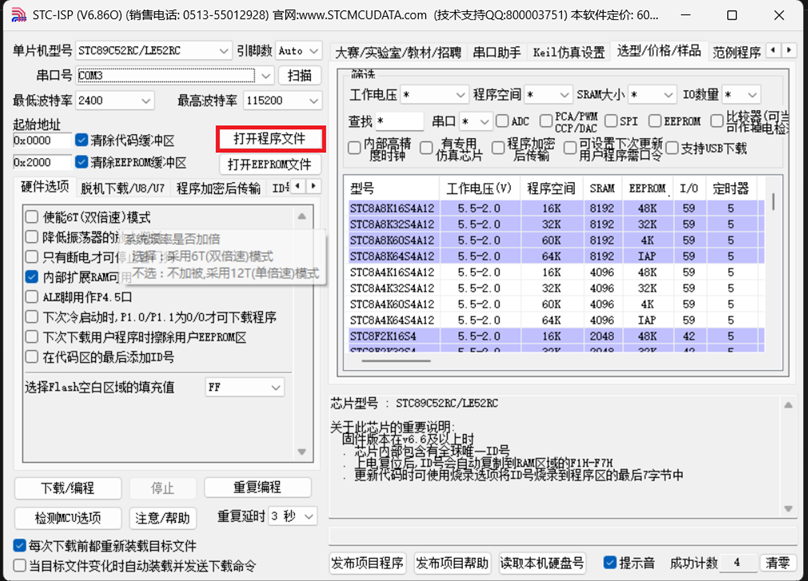Expand the COM3 serial port dropdown

[x=265, y=75]
